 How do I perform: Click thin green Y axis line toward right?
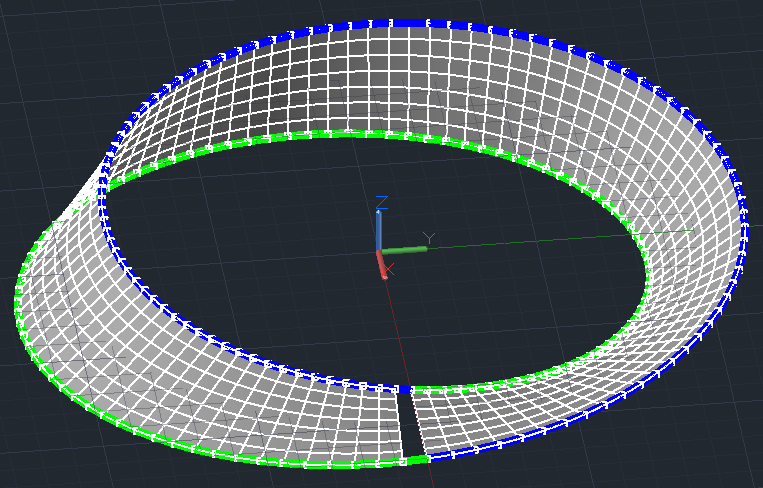click(x=560, y=238)
